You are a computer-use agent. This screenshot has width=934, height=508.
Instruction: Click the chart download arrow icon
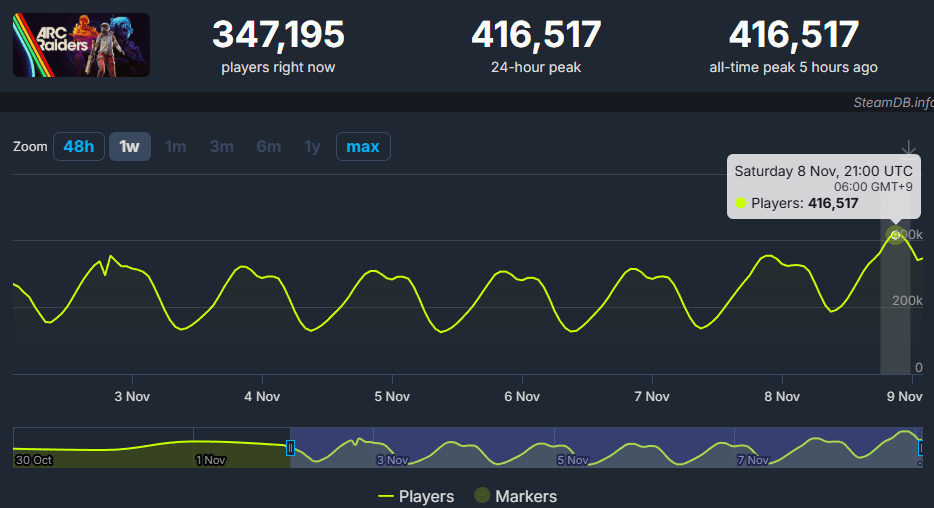(908, 148)
